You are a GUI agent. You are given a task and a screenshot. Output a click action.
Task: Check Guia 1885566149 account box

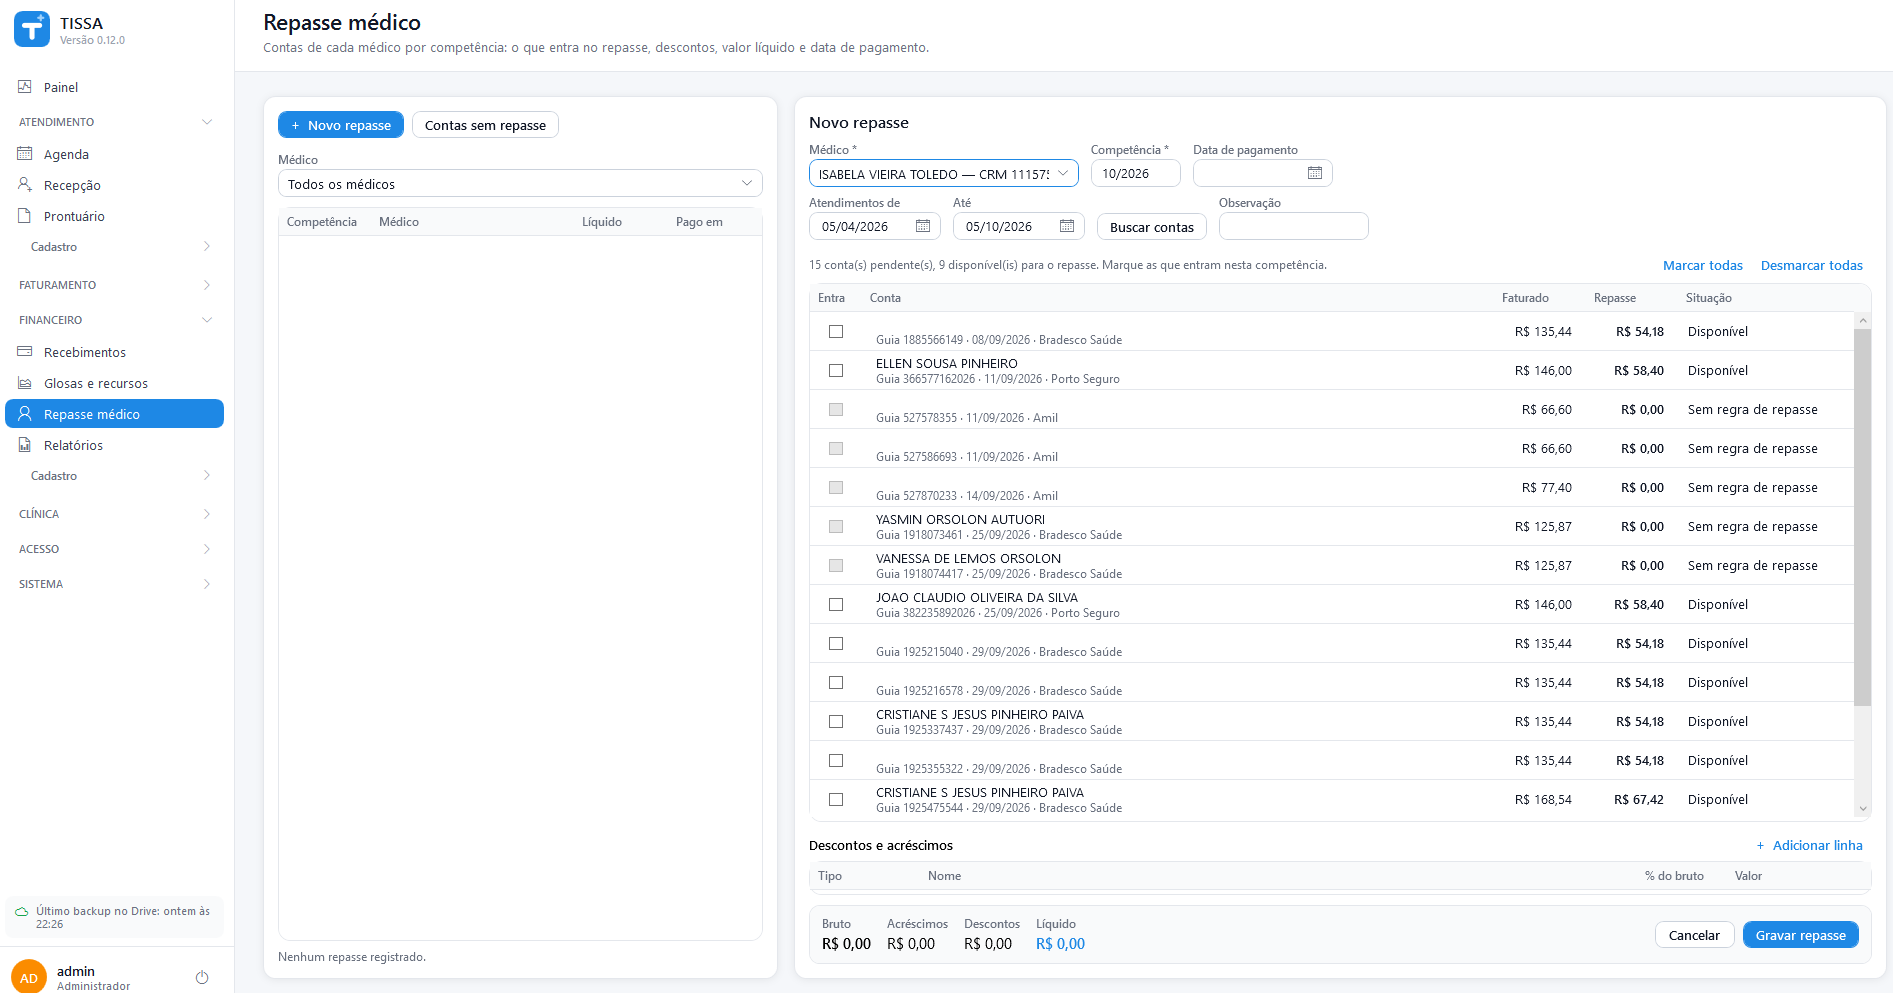point(836,331)
